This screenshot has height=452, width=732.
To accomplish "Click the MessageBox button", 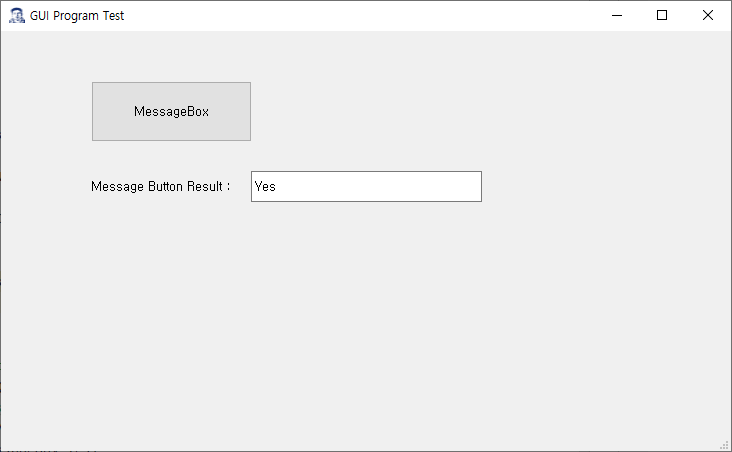I will [x=171, y=112].
